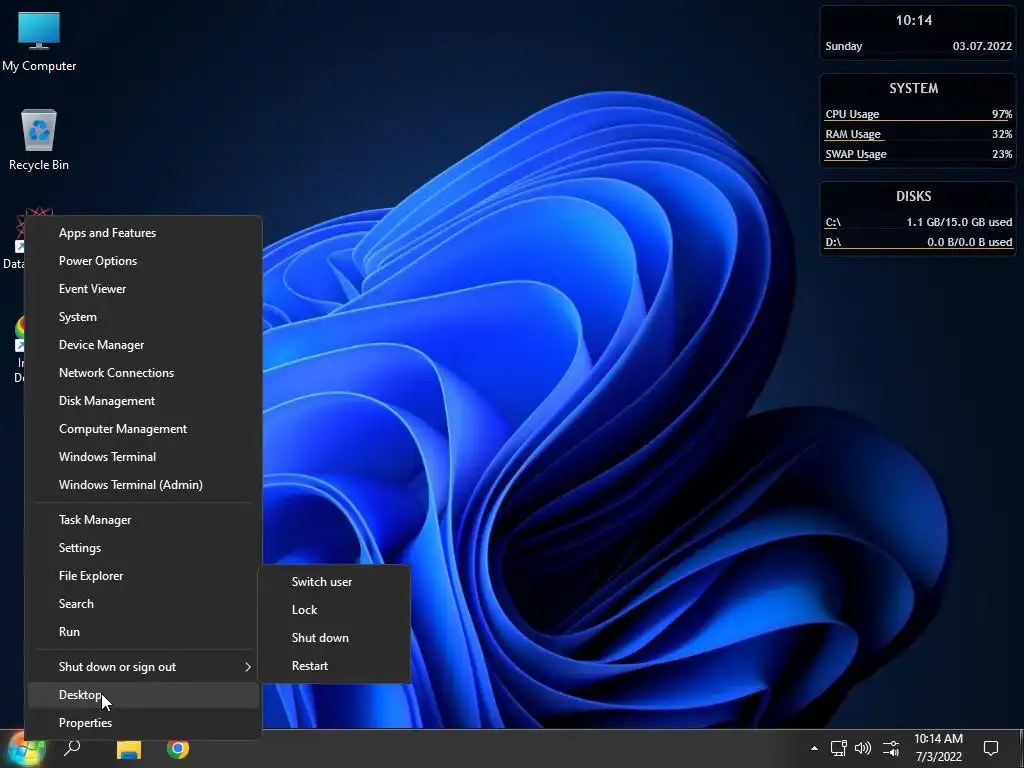The width and height of the screenshot is (1024, 768).
Task: Choose Shut down in submenu
Action: (334, 638)
